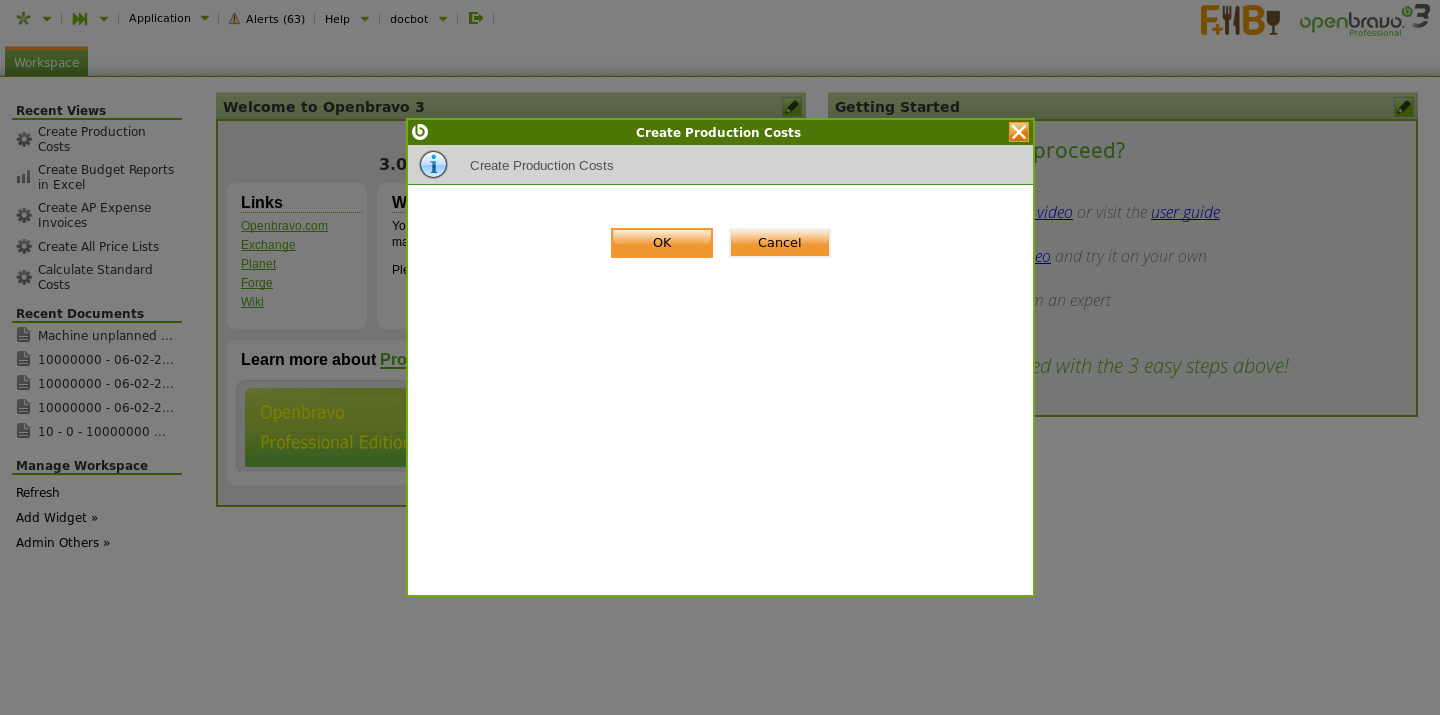
Task: Expand the Application dropdown menu
Action: coord(205,18)
